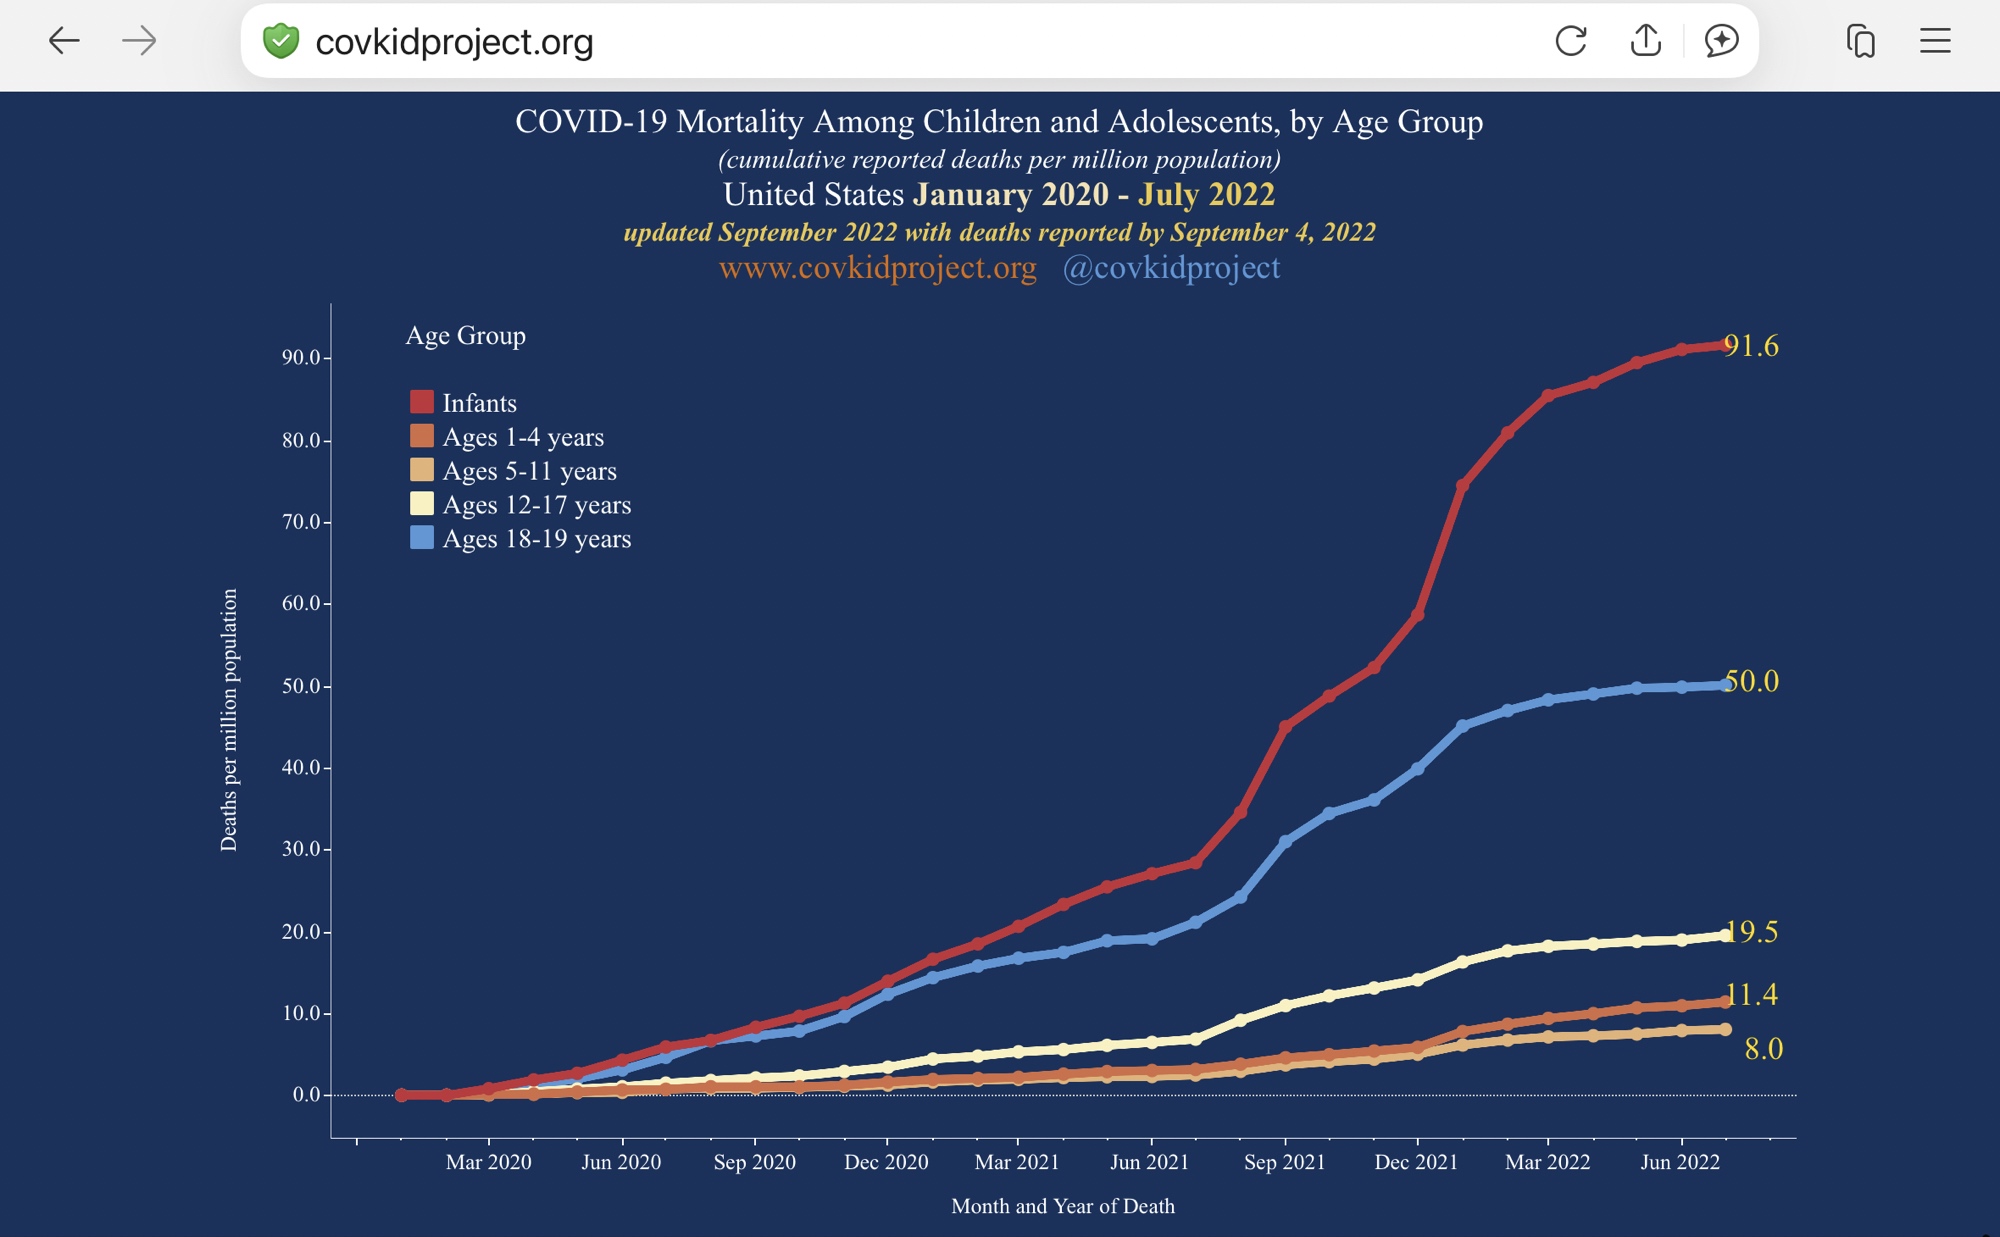Click the Dec 2021 x-axis label
Image resolution: width=2000 pixels, height=1237 pixels.
1416,1162
